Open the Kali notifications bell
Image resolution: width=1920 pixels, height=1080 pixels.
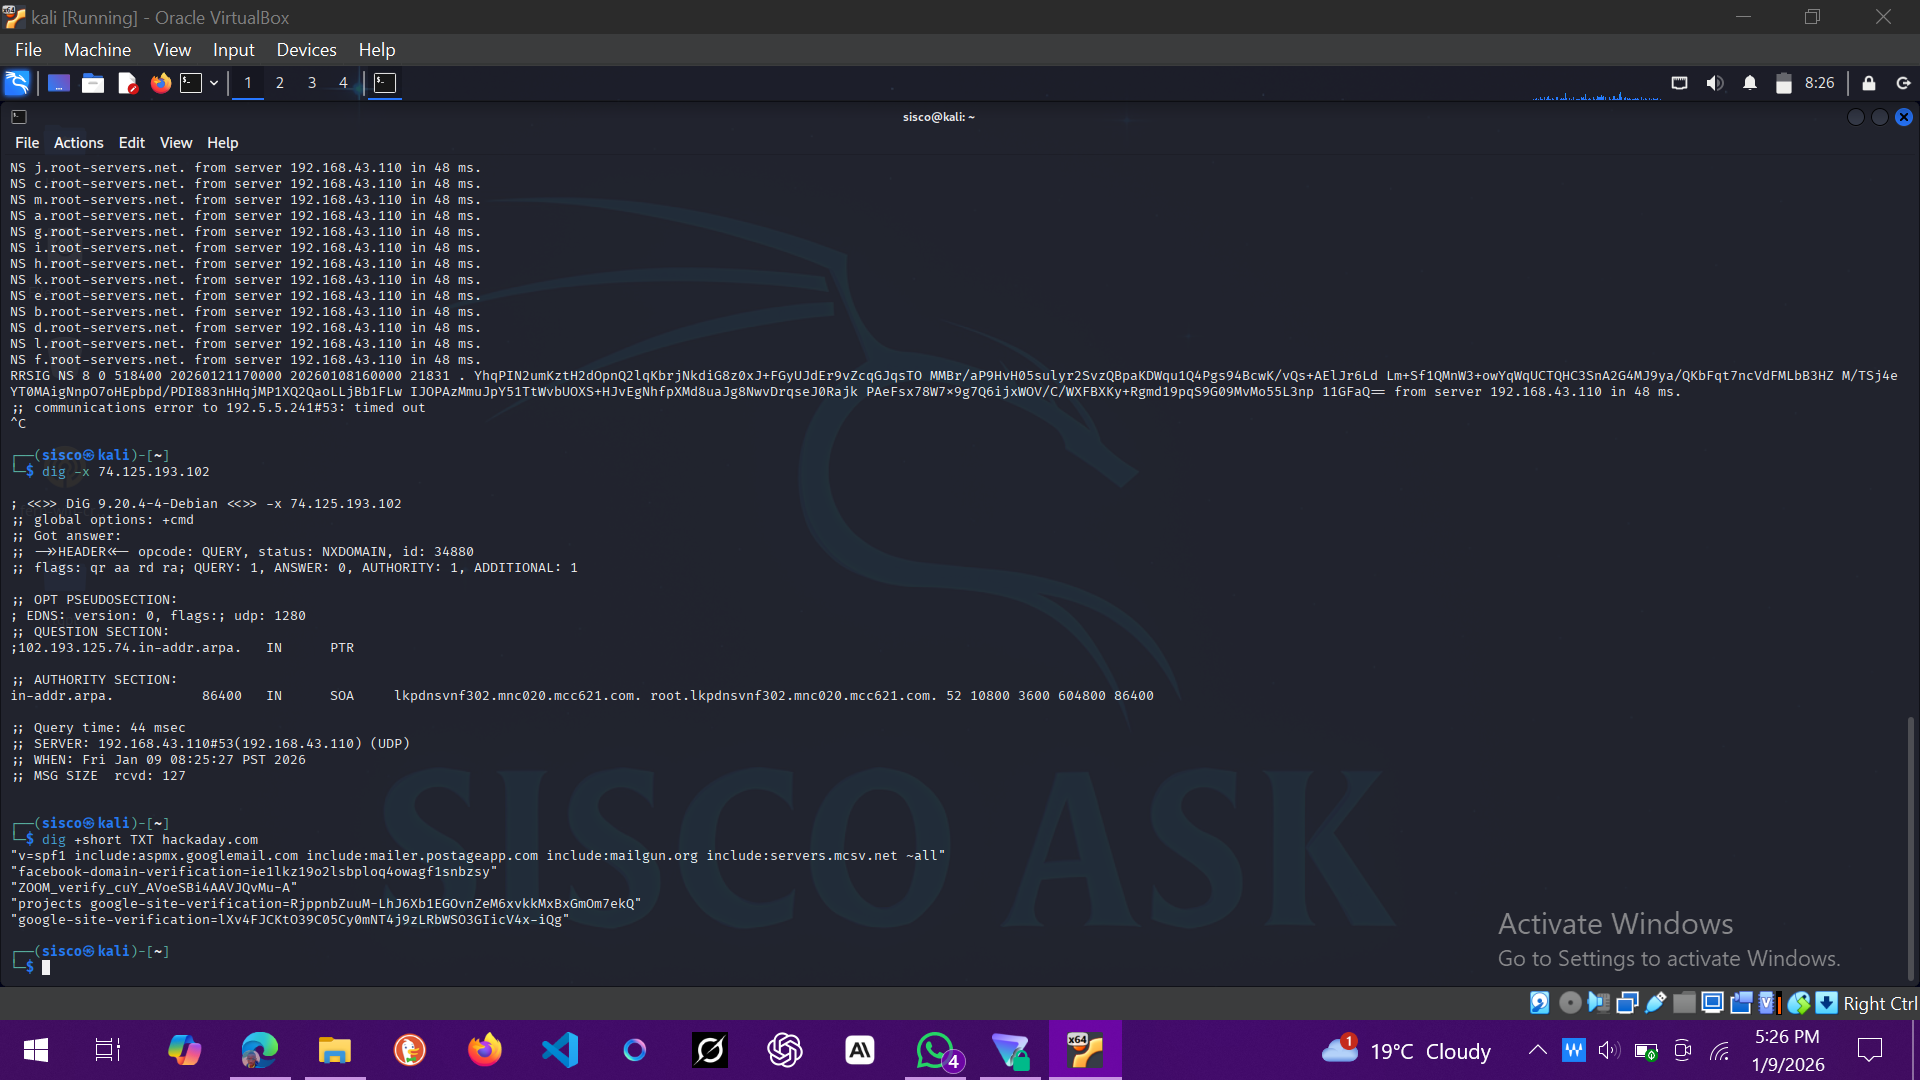(x=1750, y=83)
